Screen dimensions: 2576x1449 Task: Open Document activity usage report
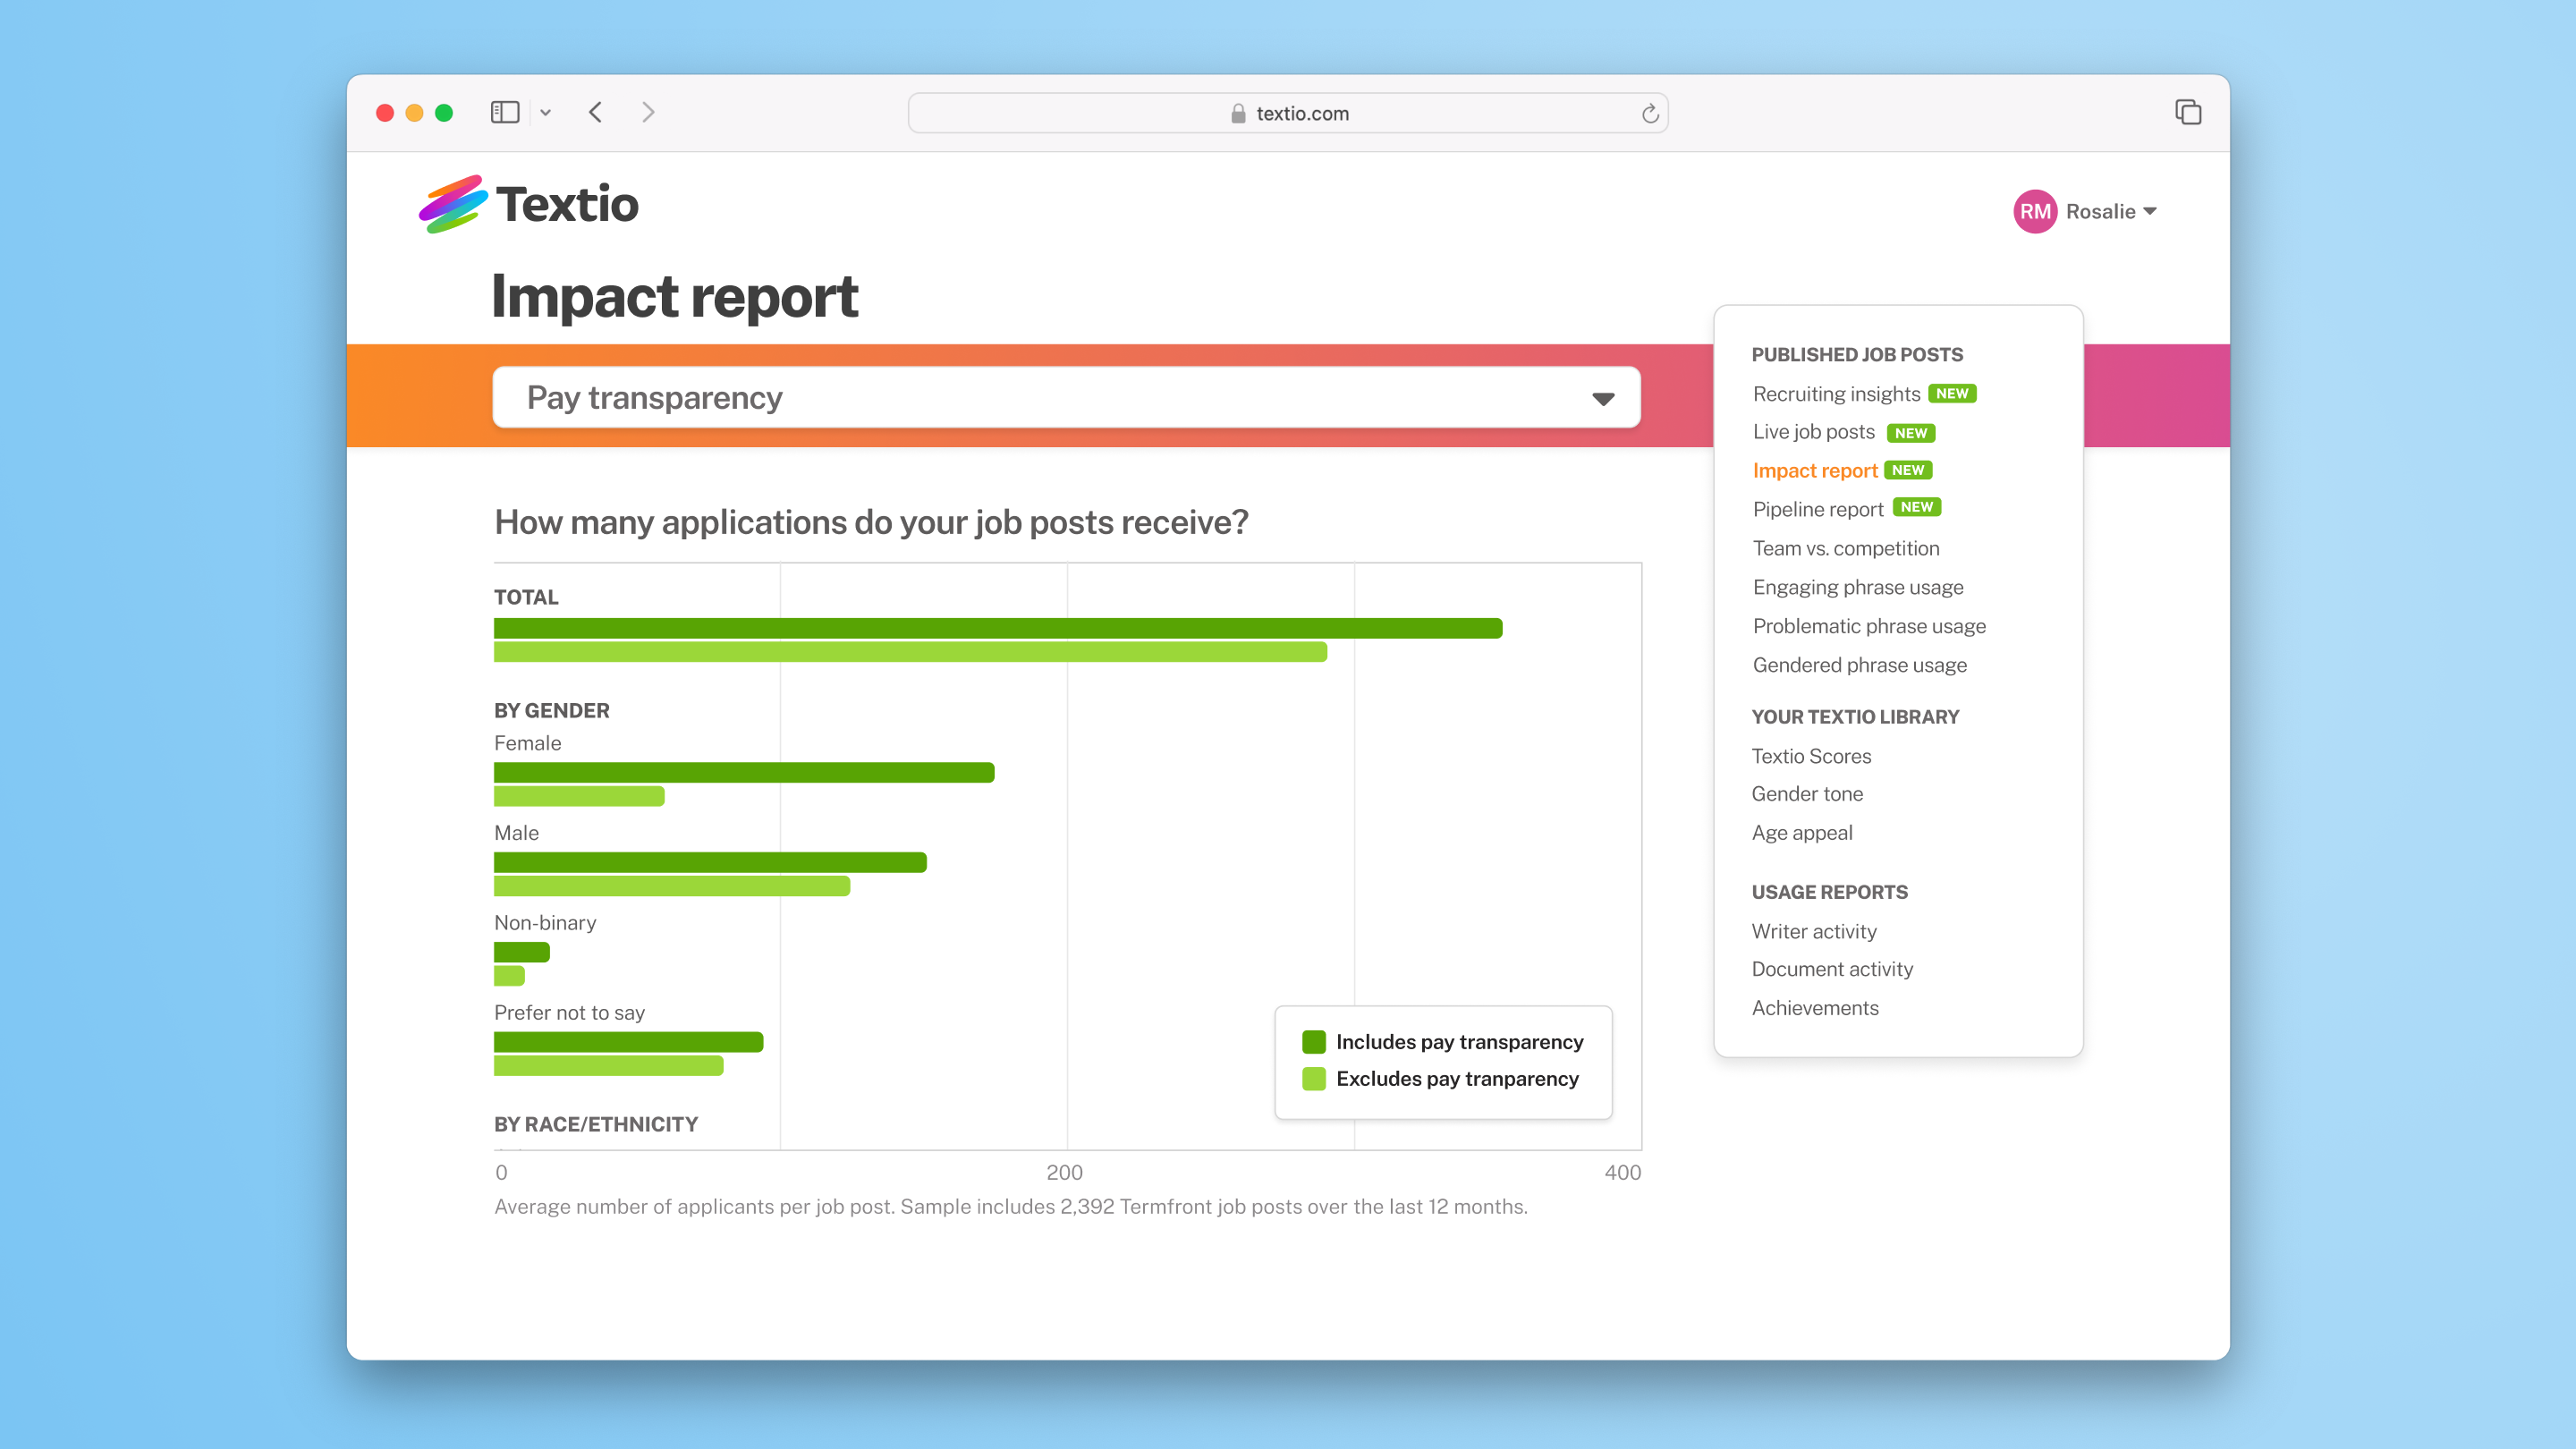[1832, 968]
